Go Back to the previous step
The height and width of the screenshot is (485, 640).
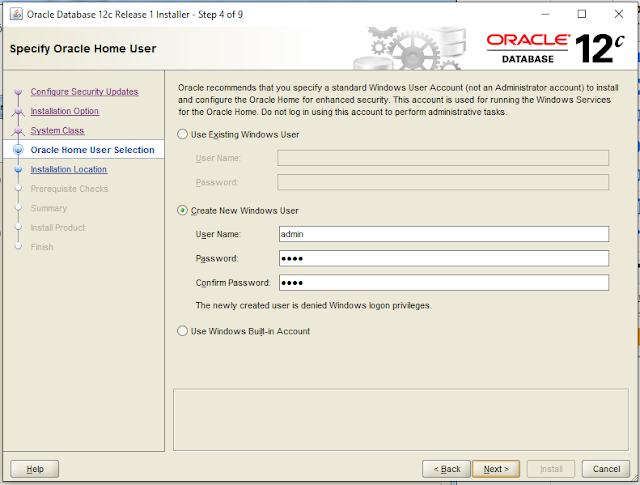click(x=447, y=469)
